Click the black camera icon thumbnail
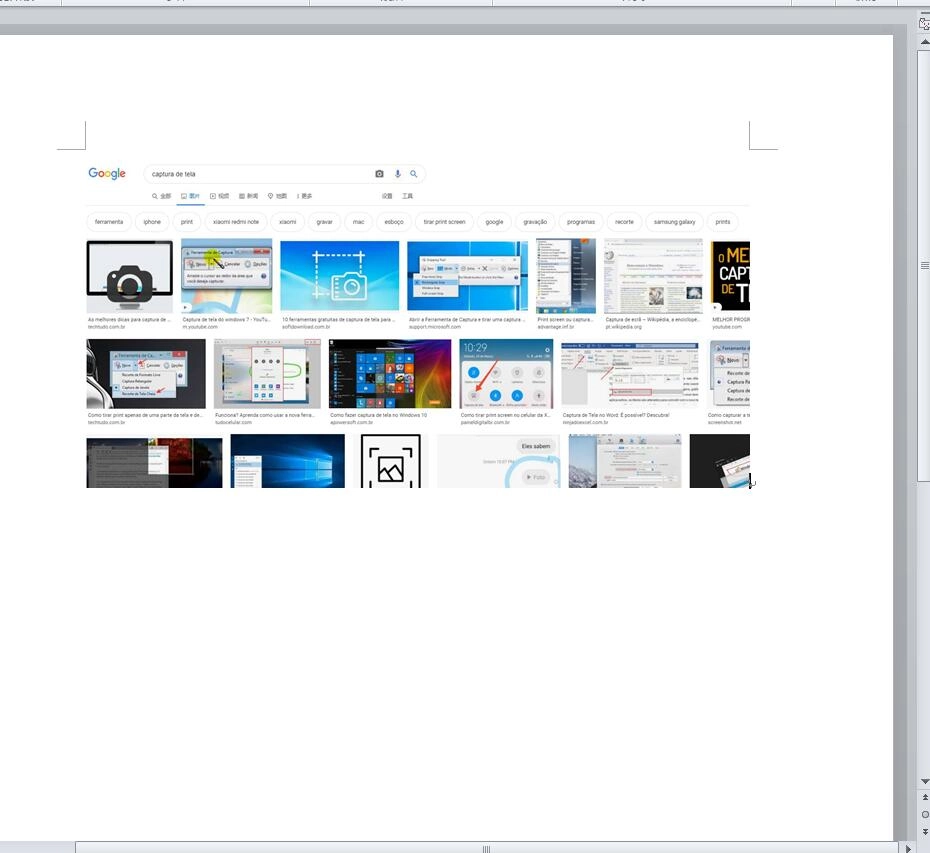 tap(129, 277)
